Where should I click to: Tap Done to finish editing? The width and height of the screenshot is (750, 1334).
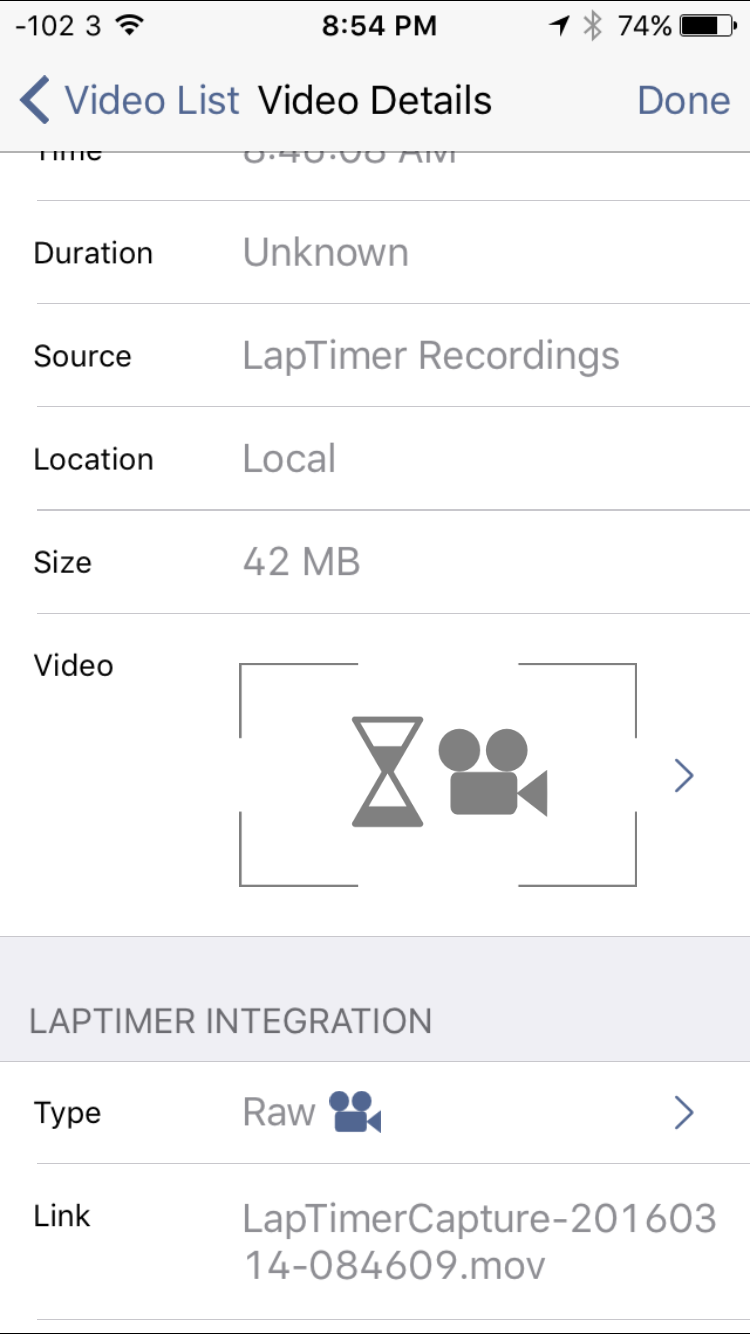[684, 101]
